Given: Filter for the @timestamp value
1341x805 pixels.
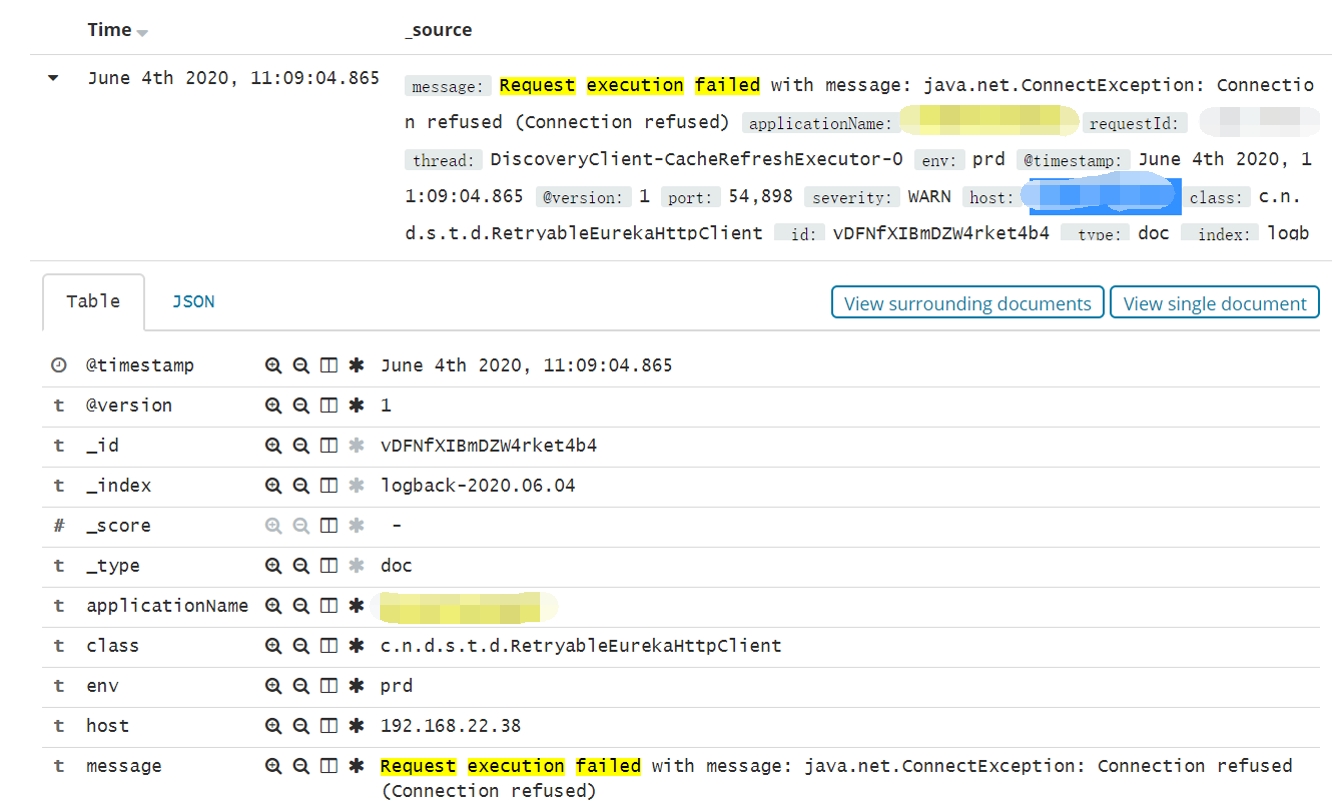Looking at the screenshot, I should coord(273,366).
